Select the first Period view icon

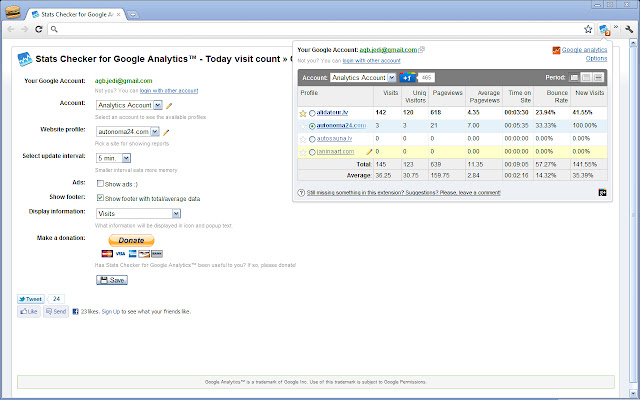pyautogui.click(x=574, y=78)
